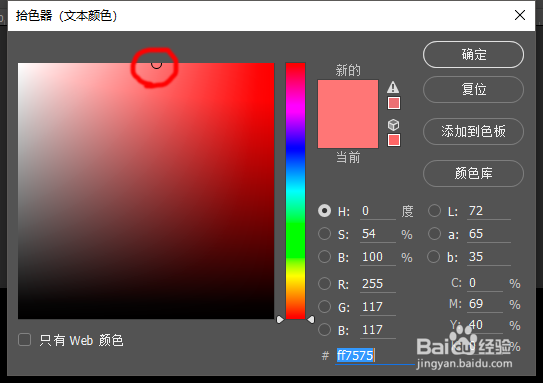Click the vertical hue spectrum slider
Screen dimensions: 543x383
[295, 191]
